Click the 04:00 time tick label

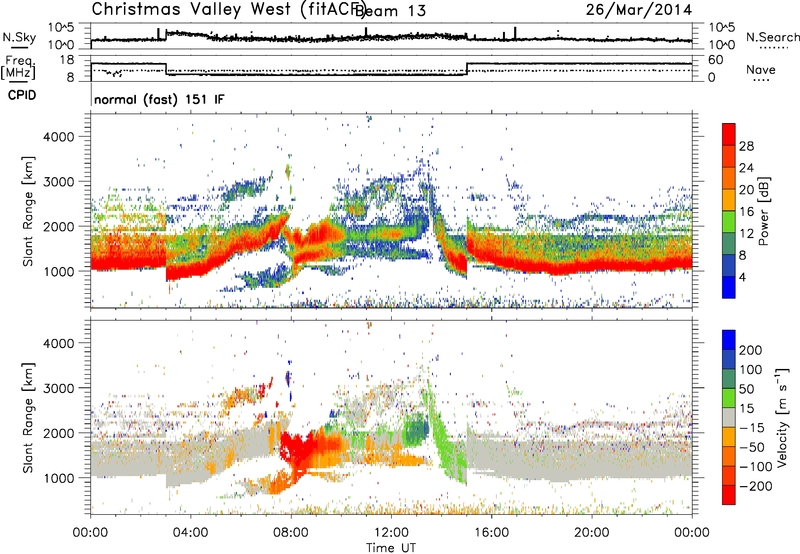tap(190, 533)
